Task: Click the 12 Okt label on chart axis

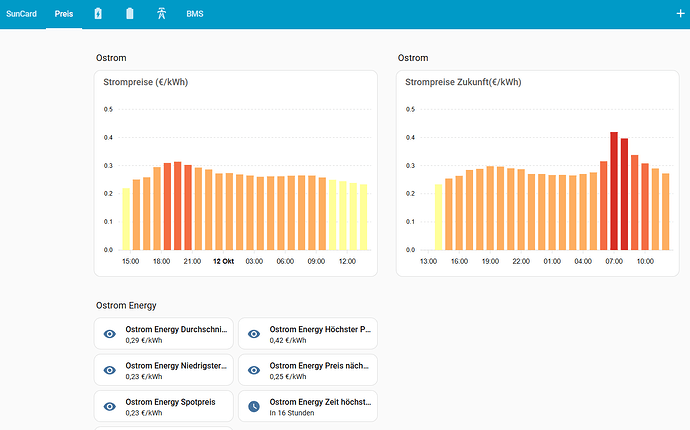Action: click(223, 260)
